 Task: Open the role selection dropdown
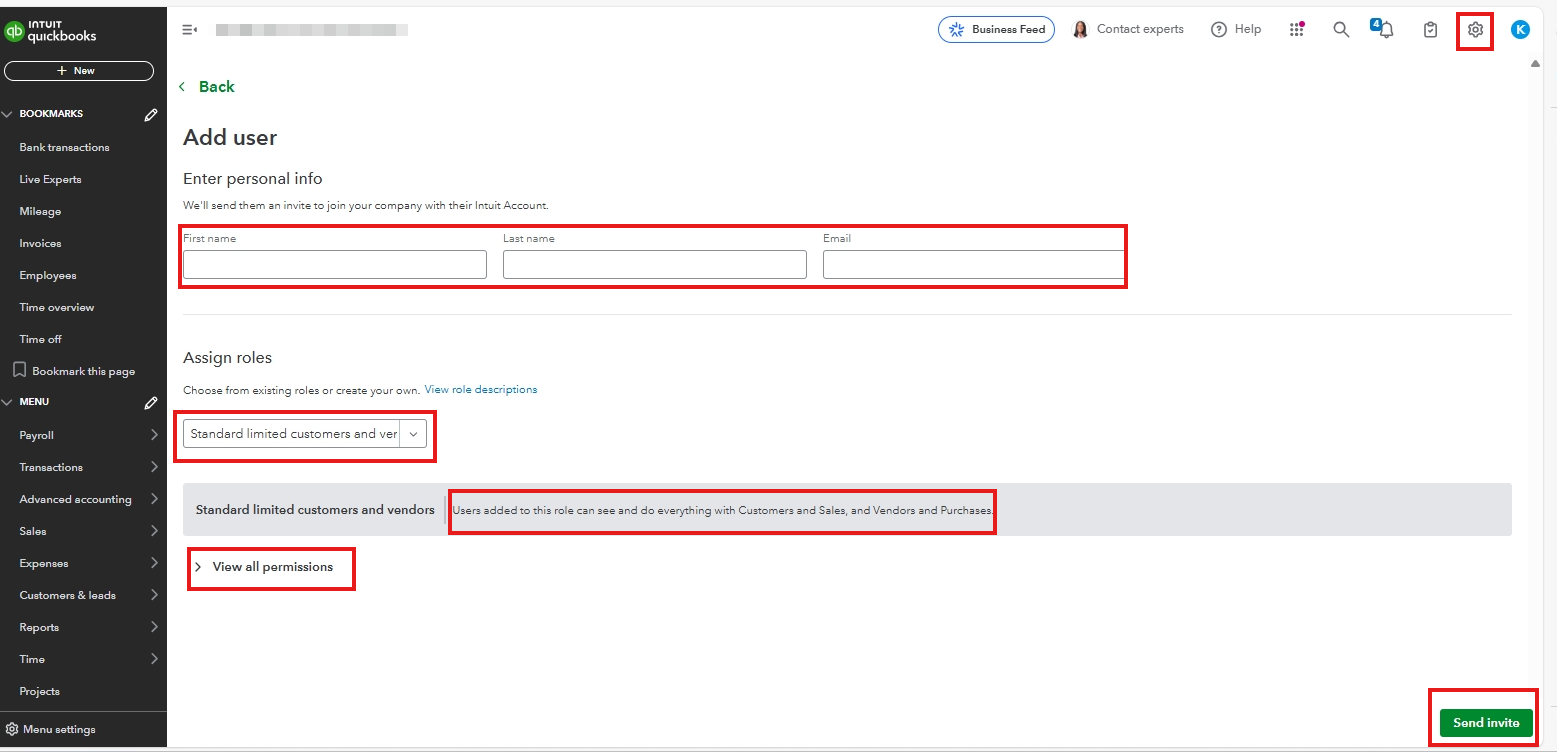click(x=304, y=434)
